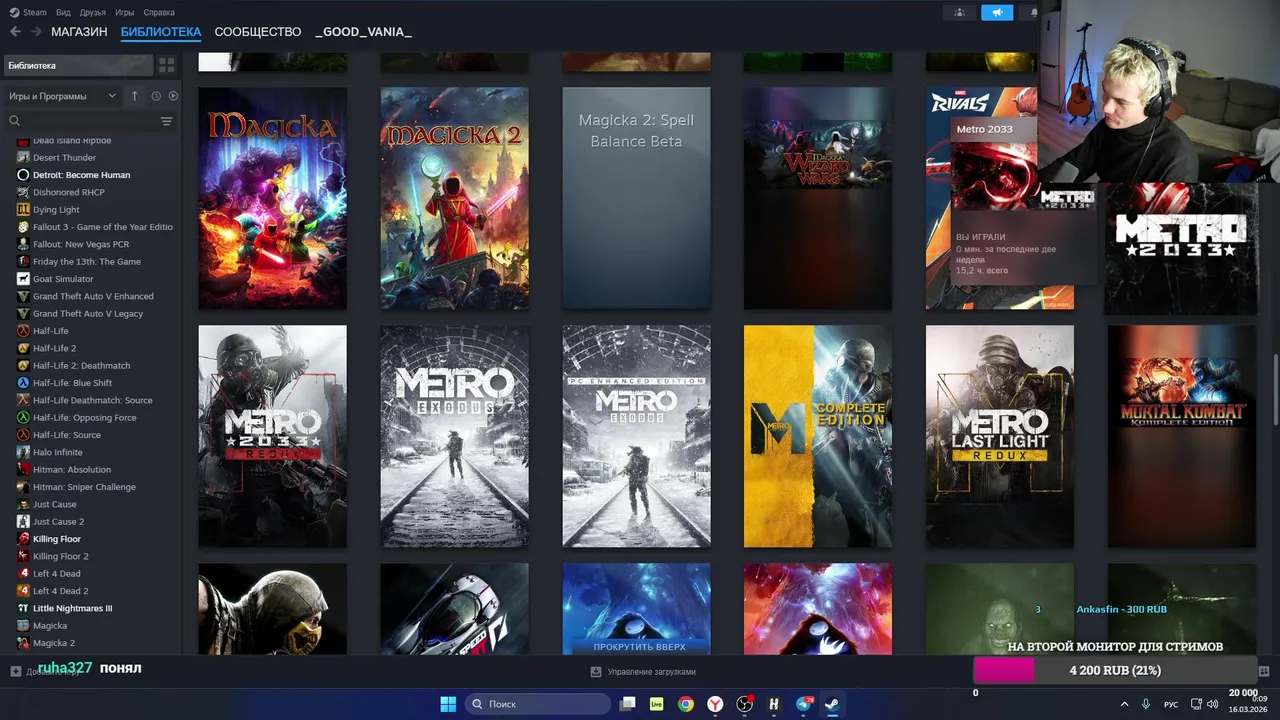Image resolution: width=1280 pixels, height=720 pixels.
Task: Open advanced filter options icon
Action: click(x=167, y=121)
